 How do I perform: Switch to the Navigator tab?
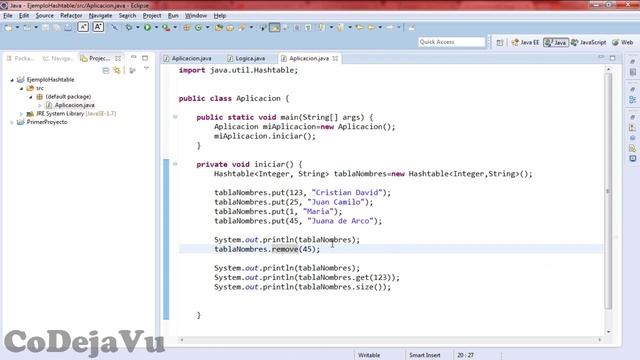coord(58,58)
